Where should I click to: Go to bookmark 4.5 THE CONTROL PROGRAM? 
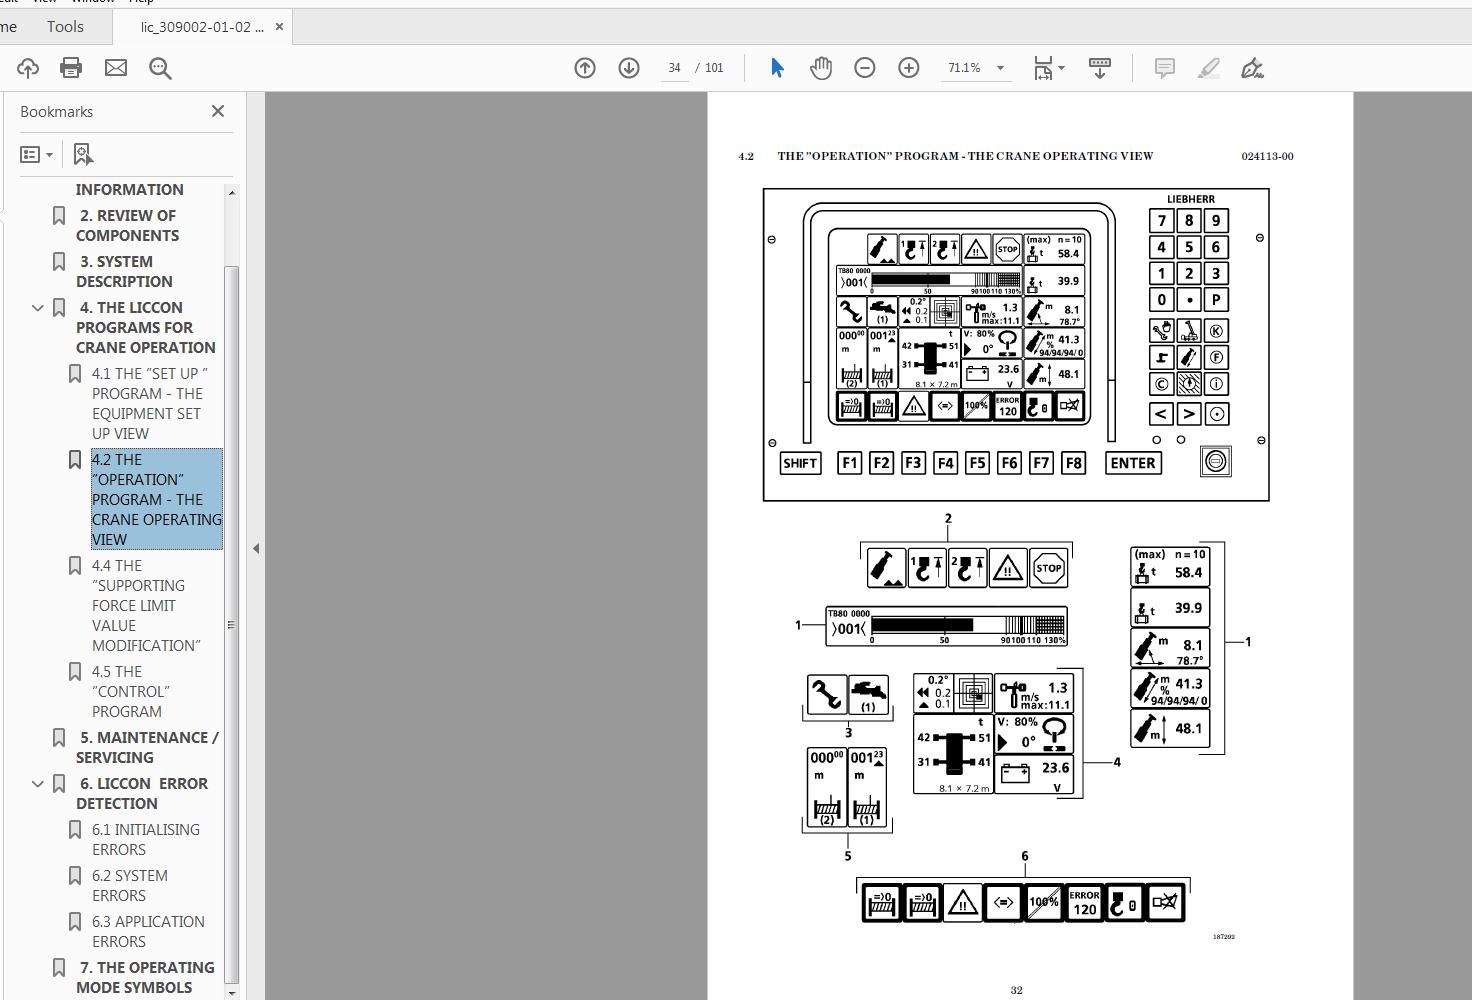click(130, 691)
